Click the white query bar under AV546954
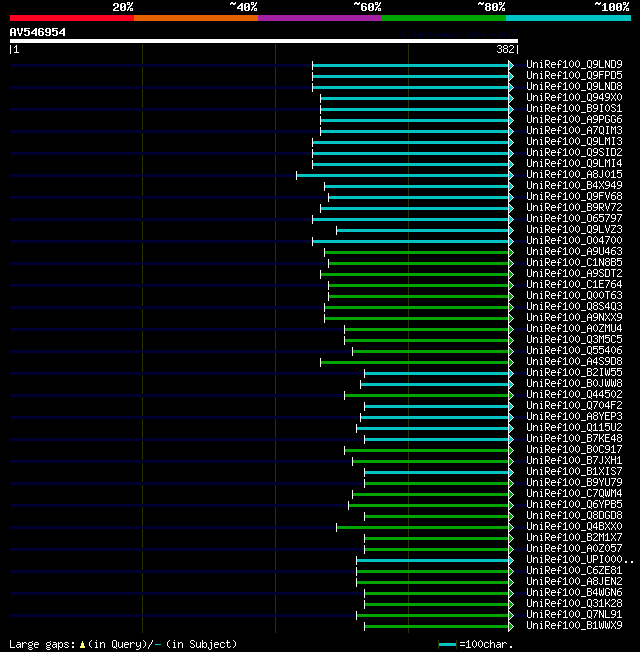This screenshot has height=652, width=640. 264,41
